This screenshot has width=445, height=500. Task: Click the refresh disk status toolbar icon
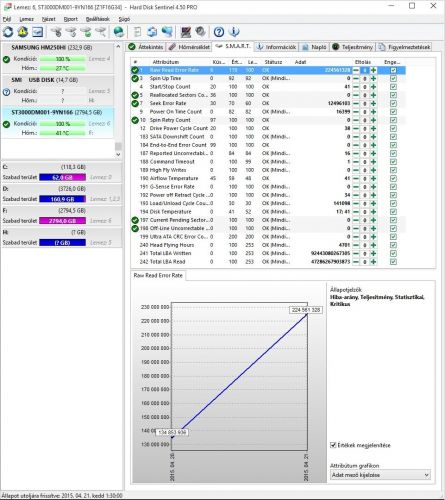pyautogui.click(x=8, y=32)
